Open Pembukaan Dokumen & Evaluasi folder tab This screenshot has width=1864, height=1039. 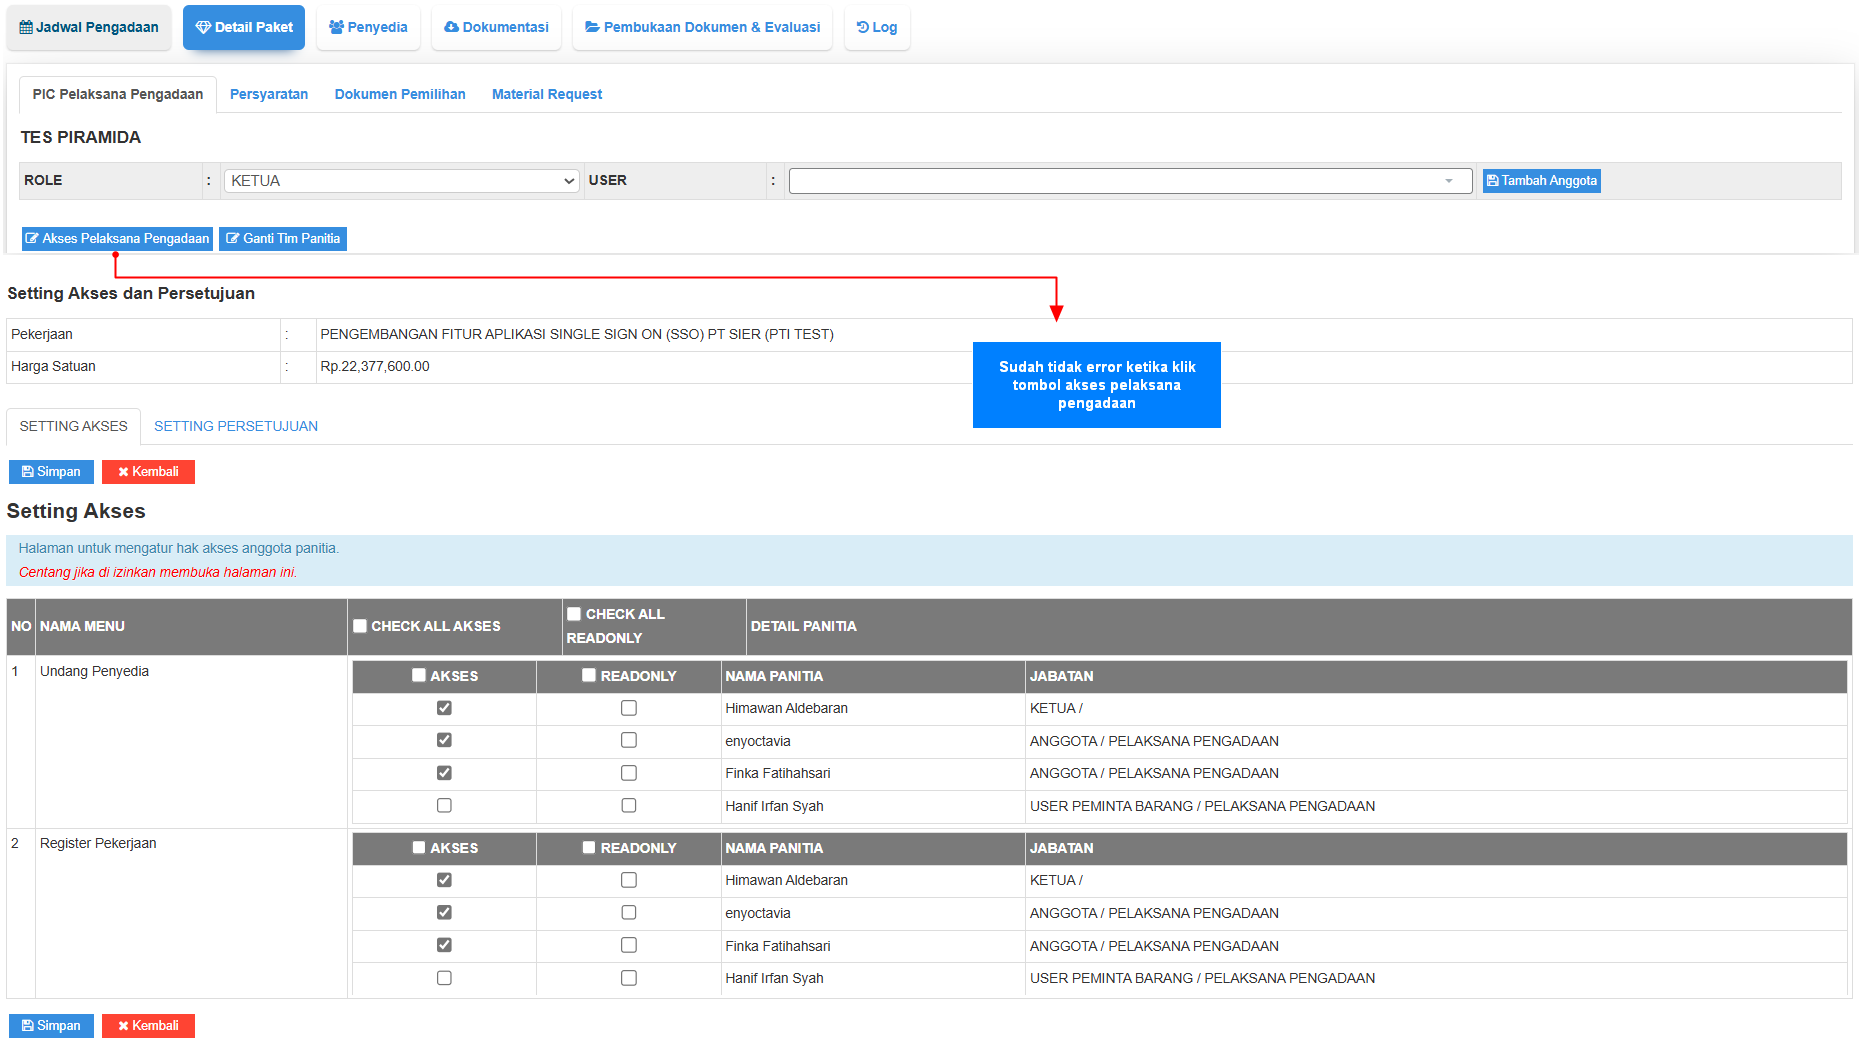click(702, 27)
